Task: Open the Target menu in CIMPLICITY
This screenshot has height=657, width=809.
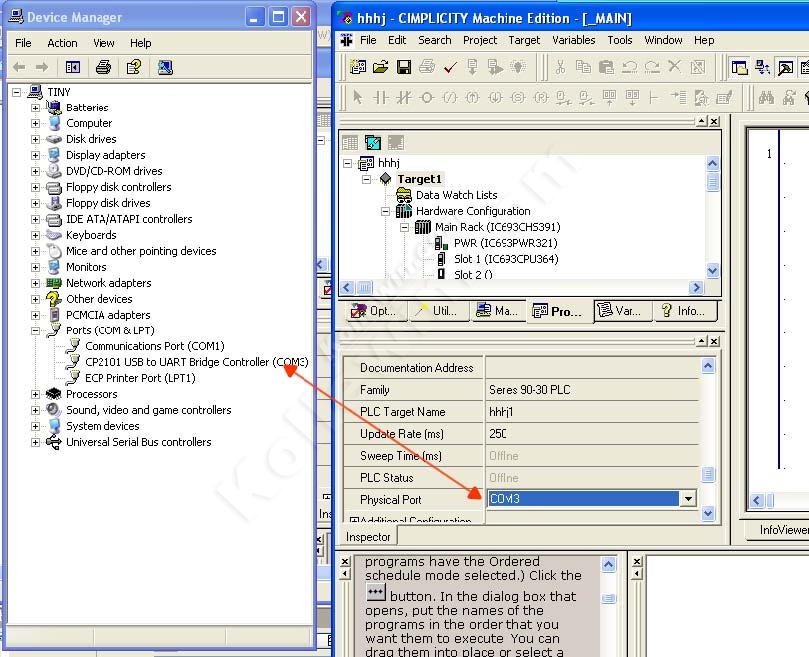Action: (524, 40)
